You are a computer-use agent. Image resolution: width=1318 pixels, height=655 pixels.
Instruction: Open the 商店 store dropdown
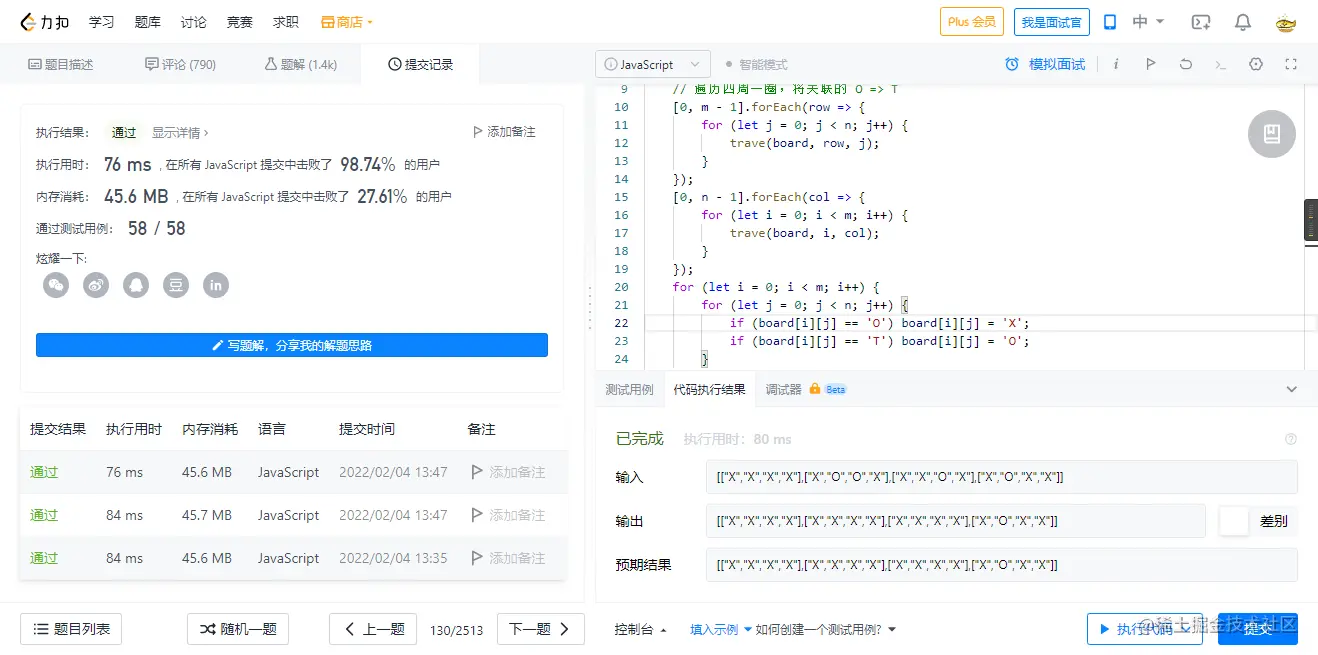pos(346,22)
